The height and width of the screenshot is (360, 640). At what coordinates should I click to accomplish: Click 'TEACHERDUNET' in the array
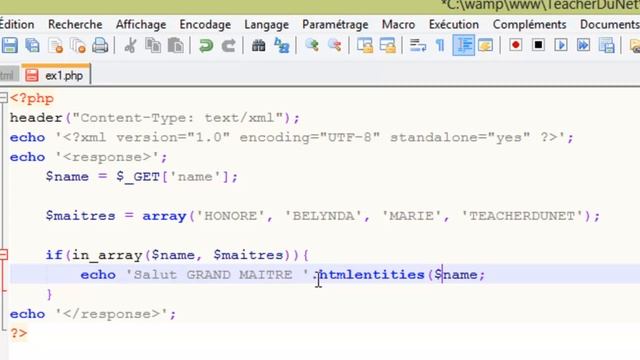point(522,216)
